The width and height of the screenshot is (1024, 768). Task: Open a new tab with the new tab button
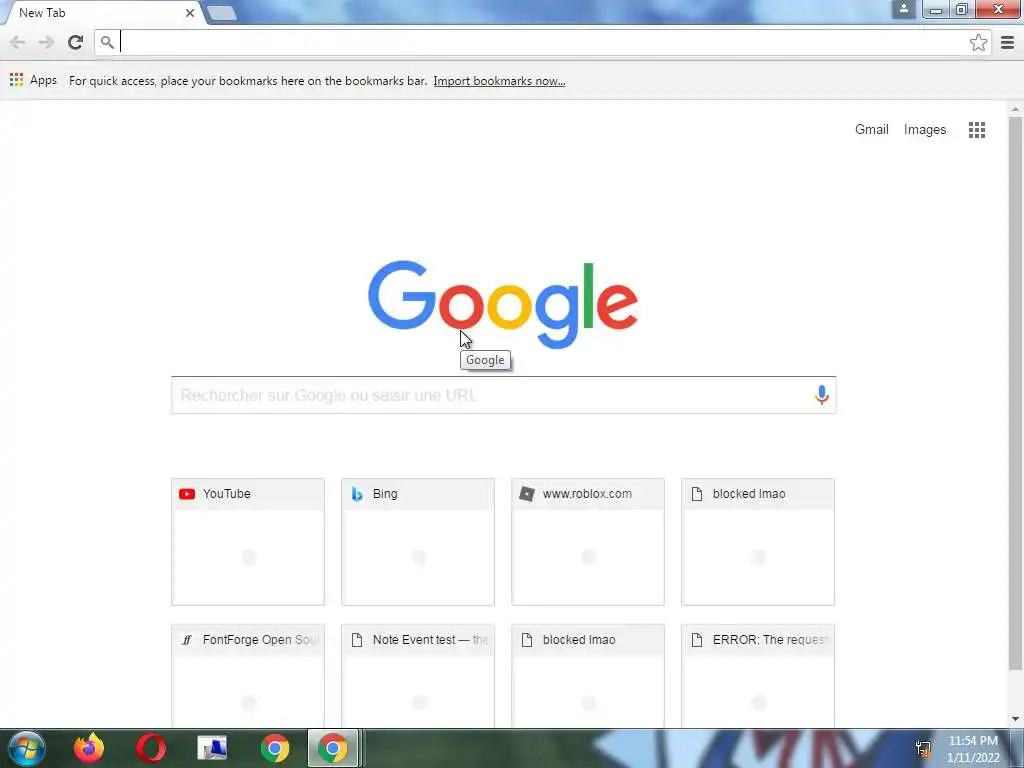(222, 13)
